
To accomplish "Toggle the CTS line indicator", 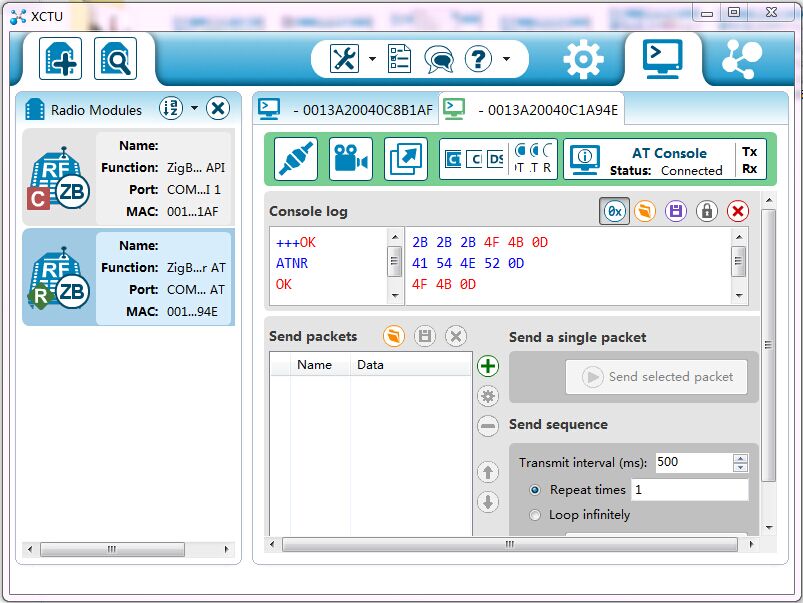I will [x=453, y=159].
